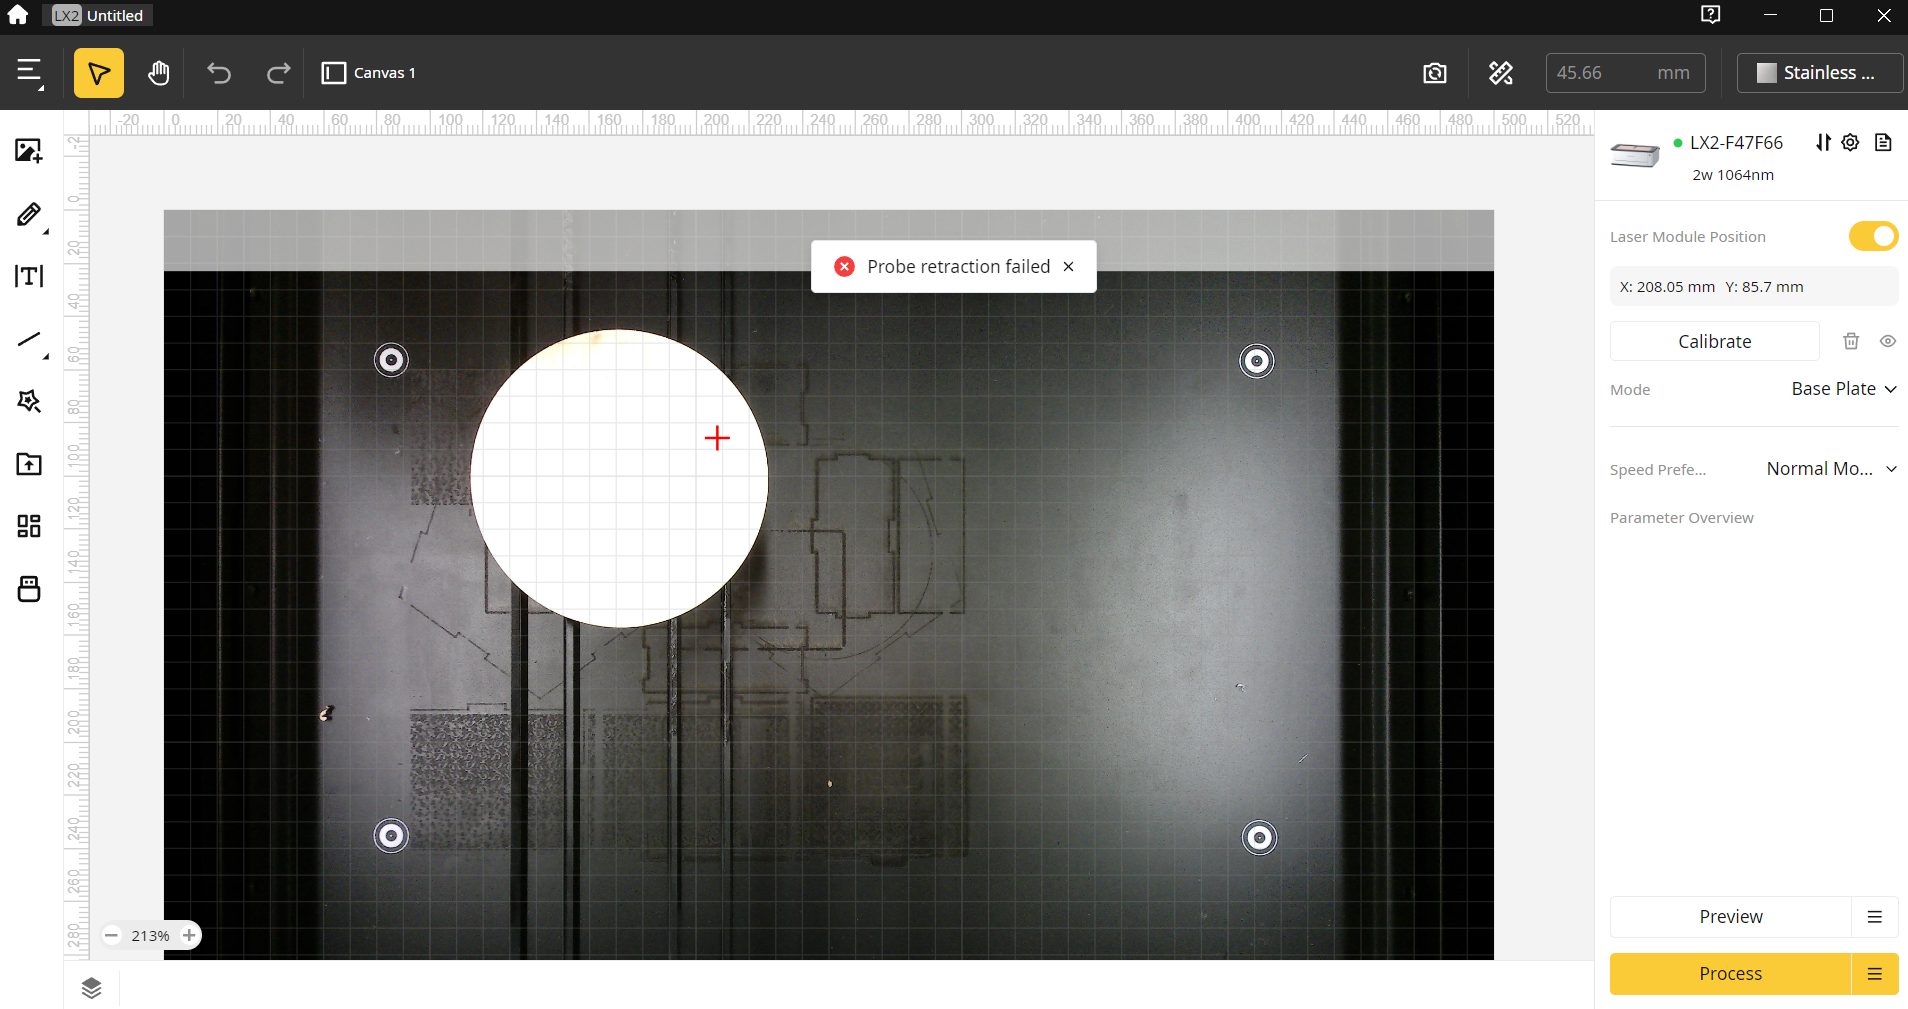Open the Speed Preference dropdown

click(1831, 469)
